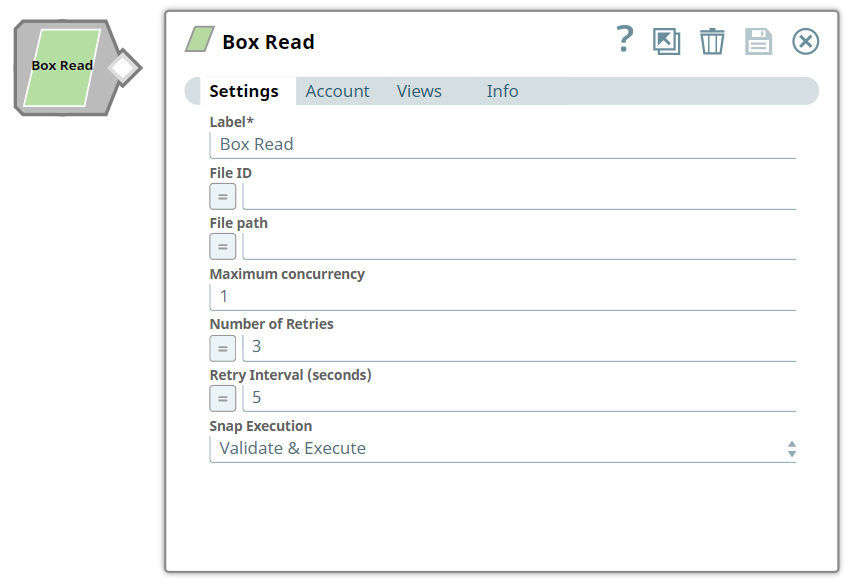Click the Maximum concurrency field

502,297
